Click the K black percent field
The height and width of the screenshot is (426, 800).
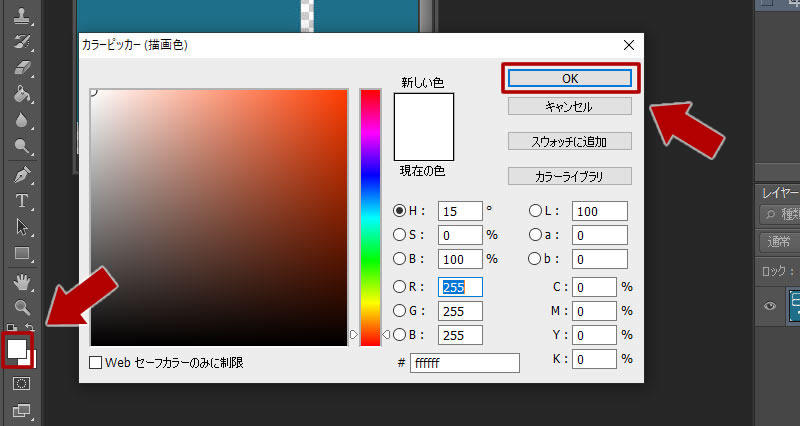click(x=594, y=359)
